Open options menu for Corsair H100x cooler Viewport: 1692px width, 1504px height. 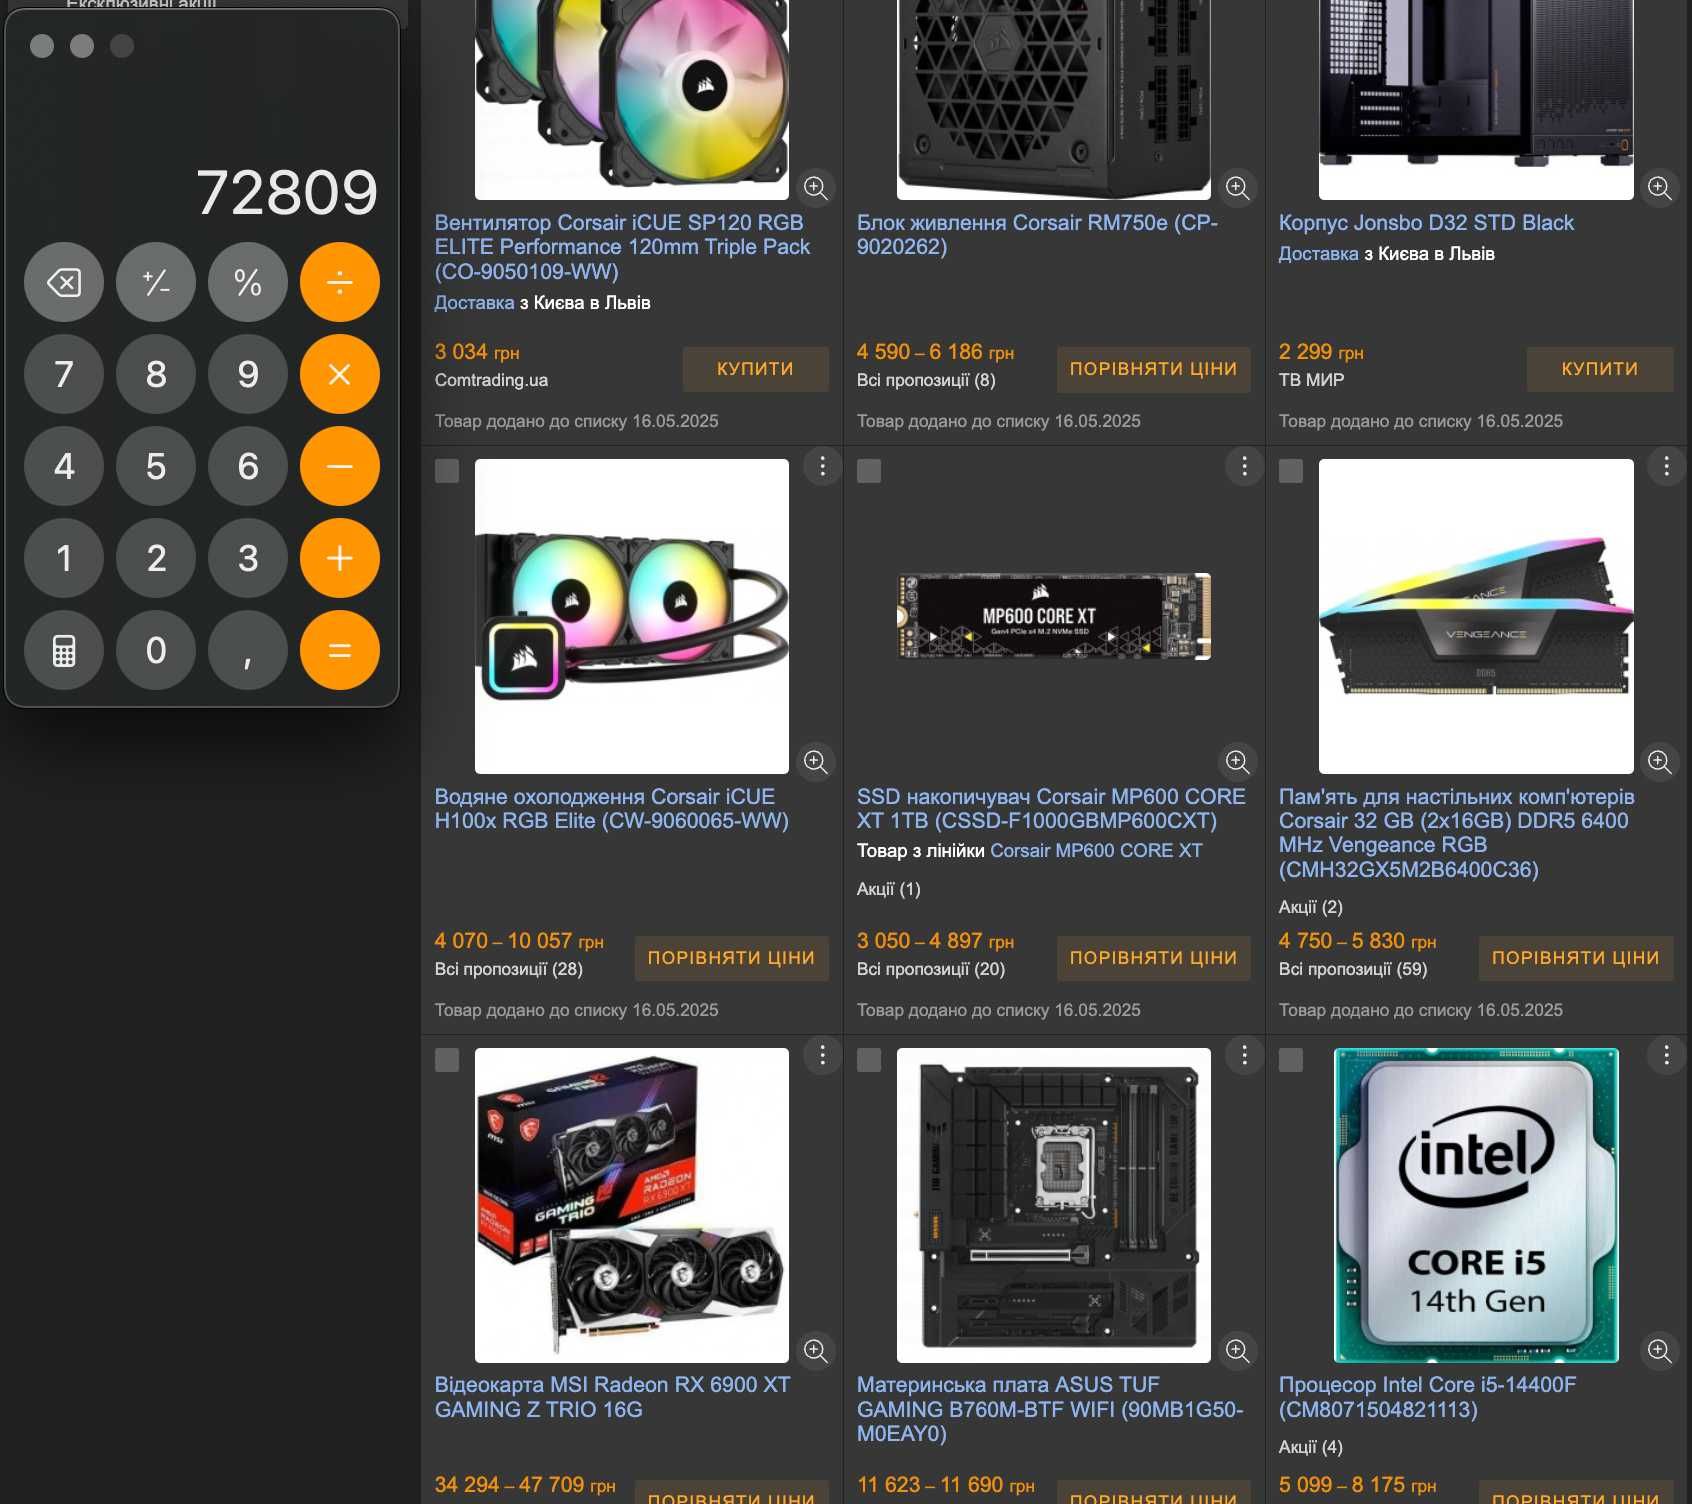coord(822,466)
